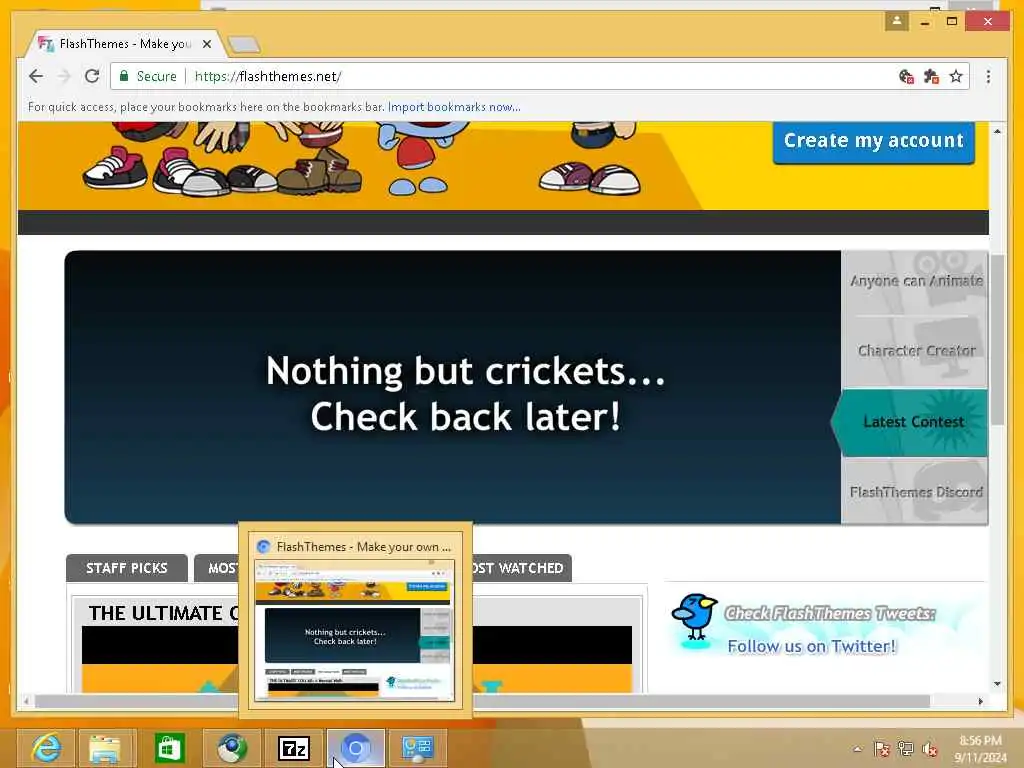Open Internet Explorer from the taskbar

[46, 748]
